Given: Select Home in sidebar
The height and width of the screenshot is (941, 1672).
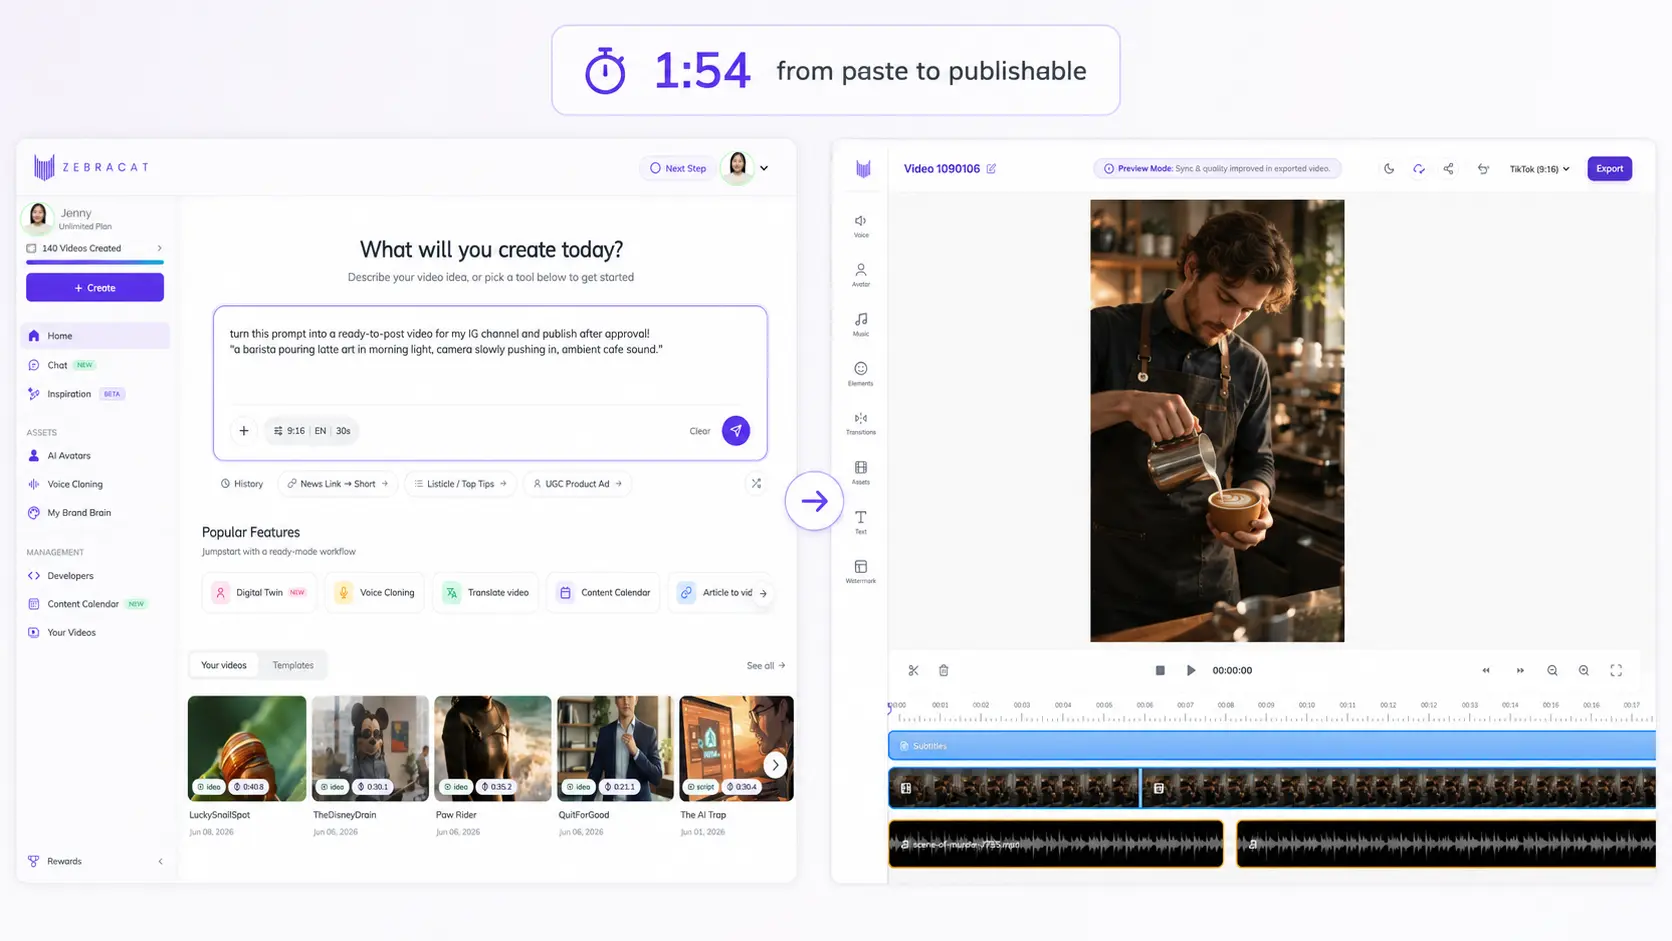Looking at the screenshot, I should [95, 336].
